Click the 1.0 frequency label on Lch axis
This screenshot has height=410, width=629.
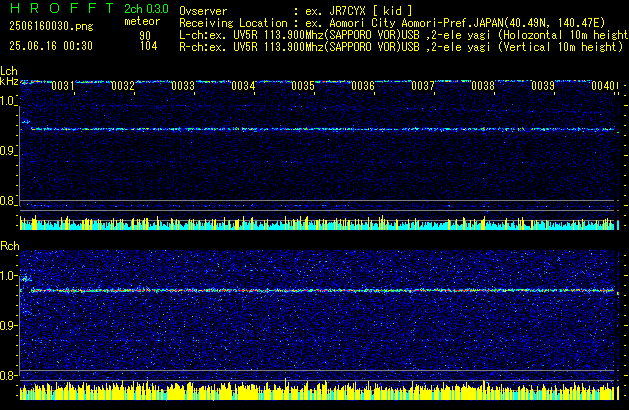coord(8,101)
